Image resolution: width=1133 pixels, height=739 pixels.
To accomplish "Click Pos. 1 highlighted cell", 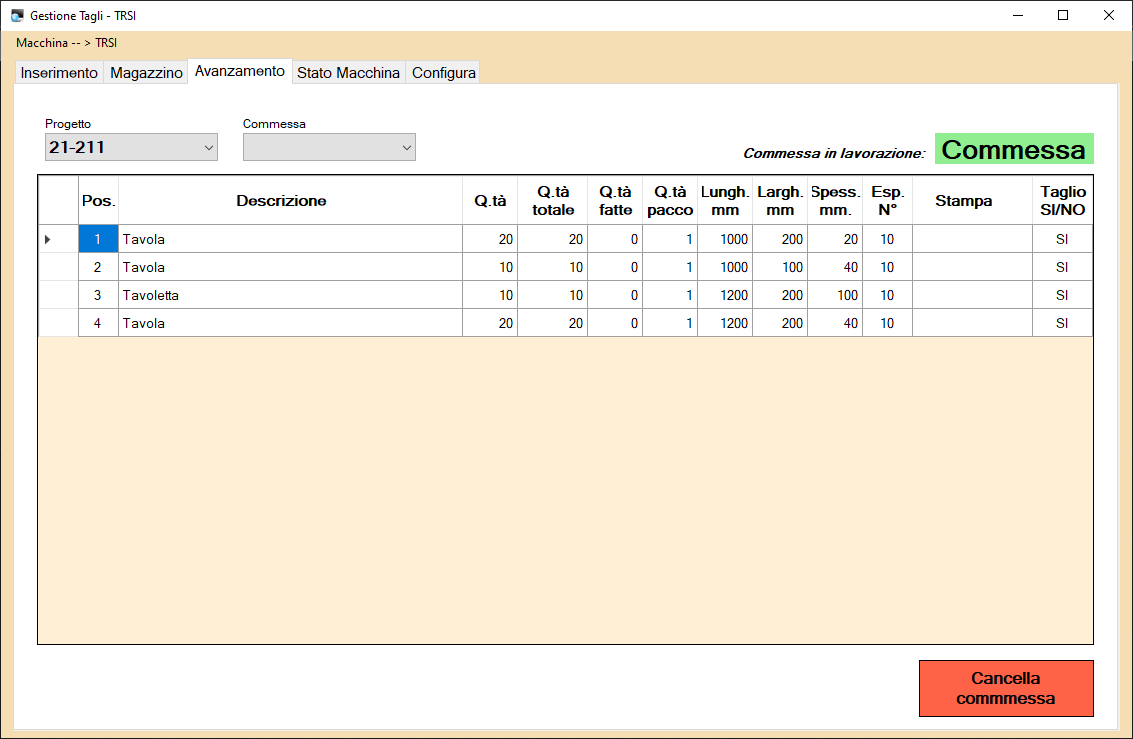I will 98,239.
